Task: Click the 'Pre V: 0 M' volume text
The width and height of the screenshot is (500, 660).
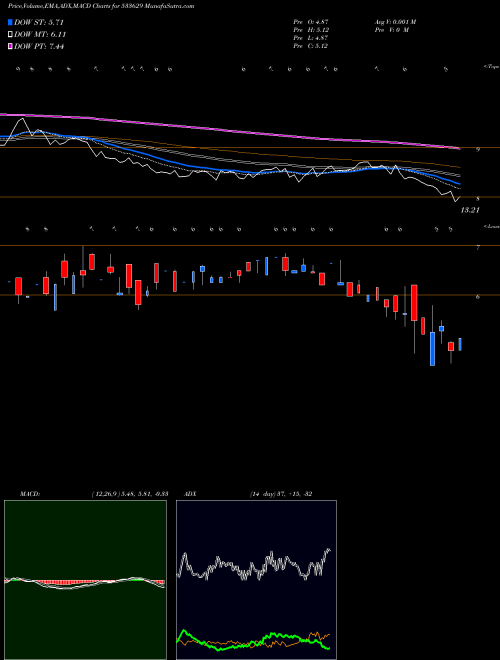Action: 391,30
